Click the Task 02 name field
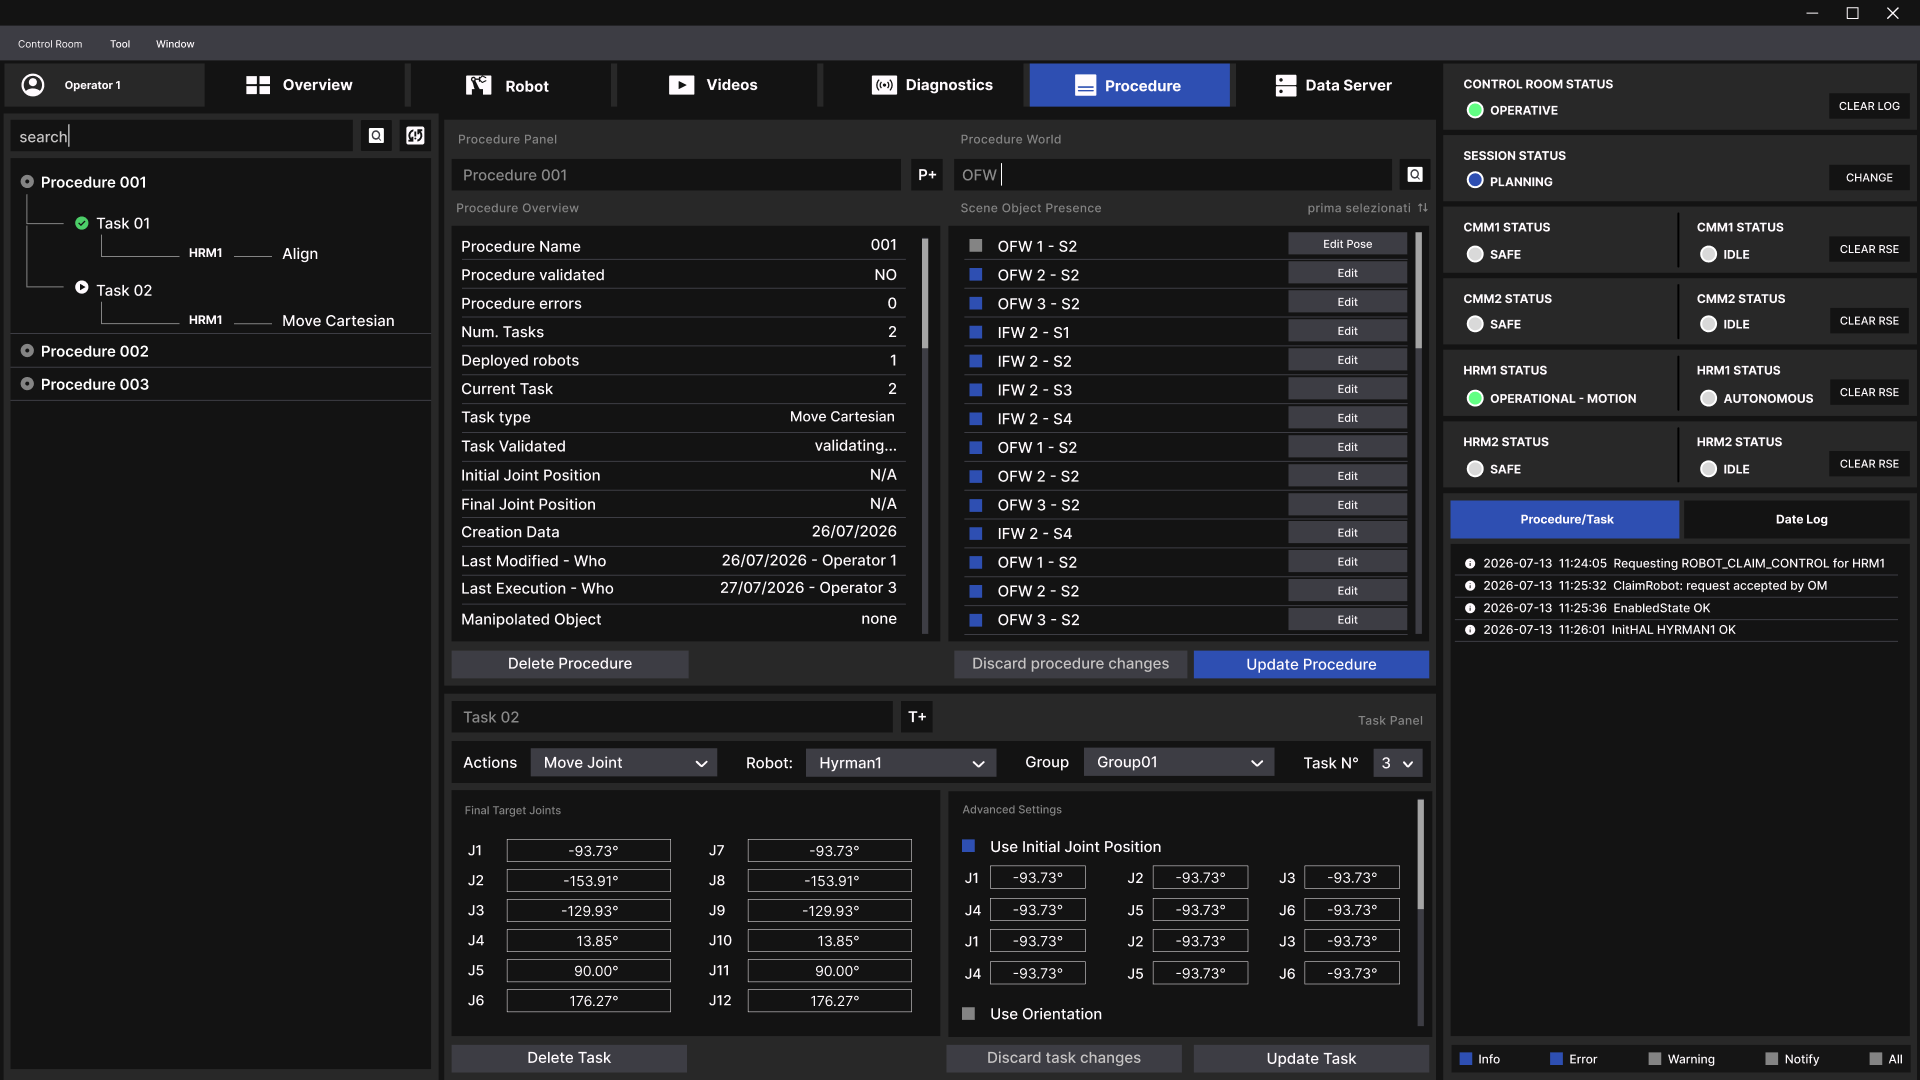The height and width of the screenshot is (1080, 1920). tap(672, 717)
